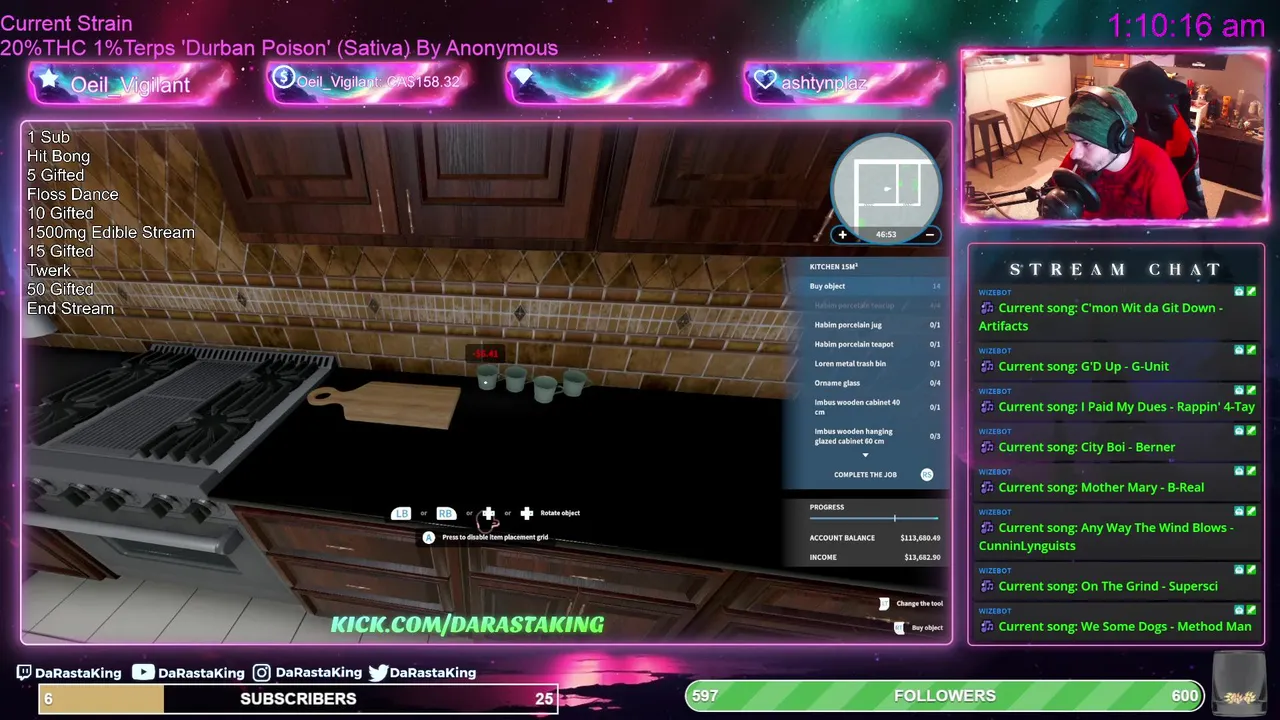Select Imbus wooden hanging glazed cabinet row
The height and width of the screenshot is (720, 1280).
click(x=877, y=436)
